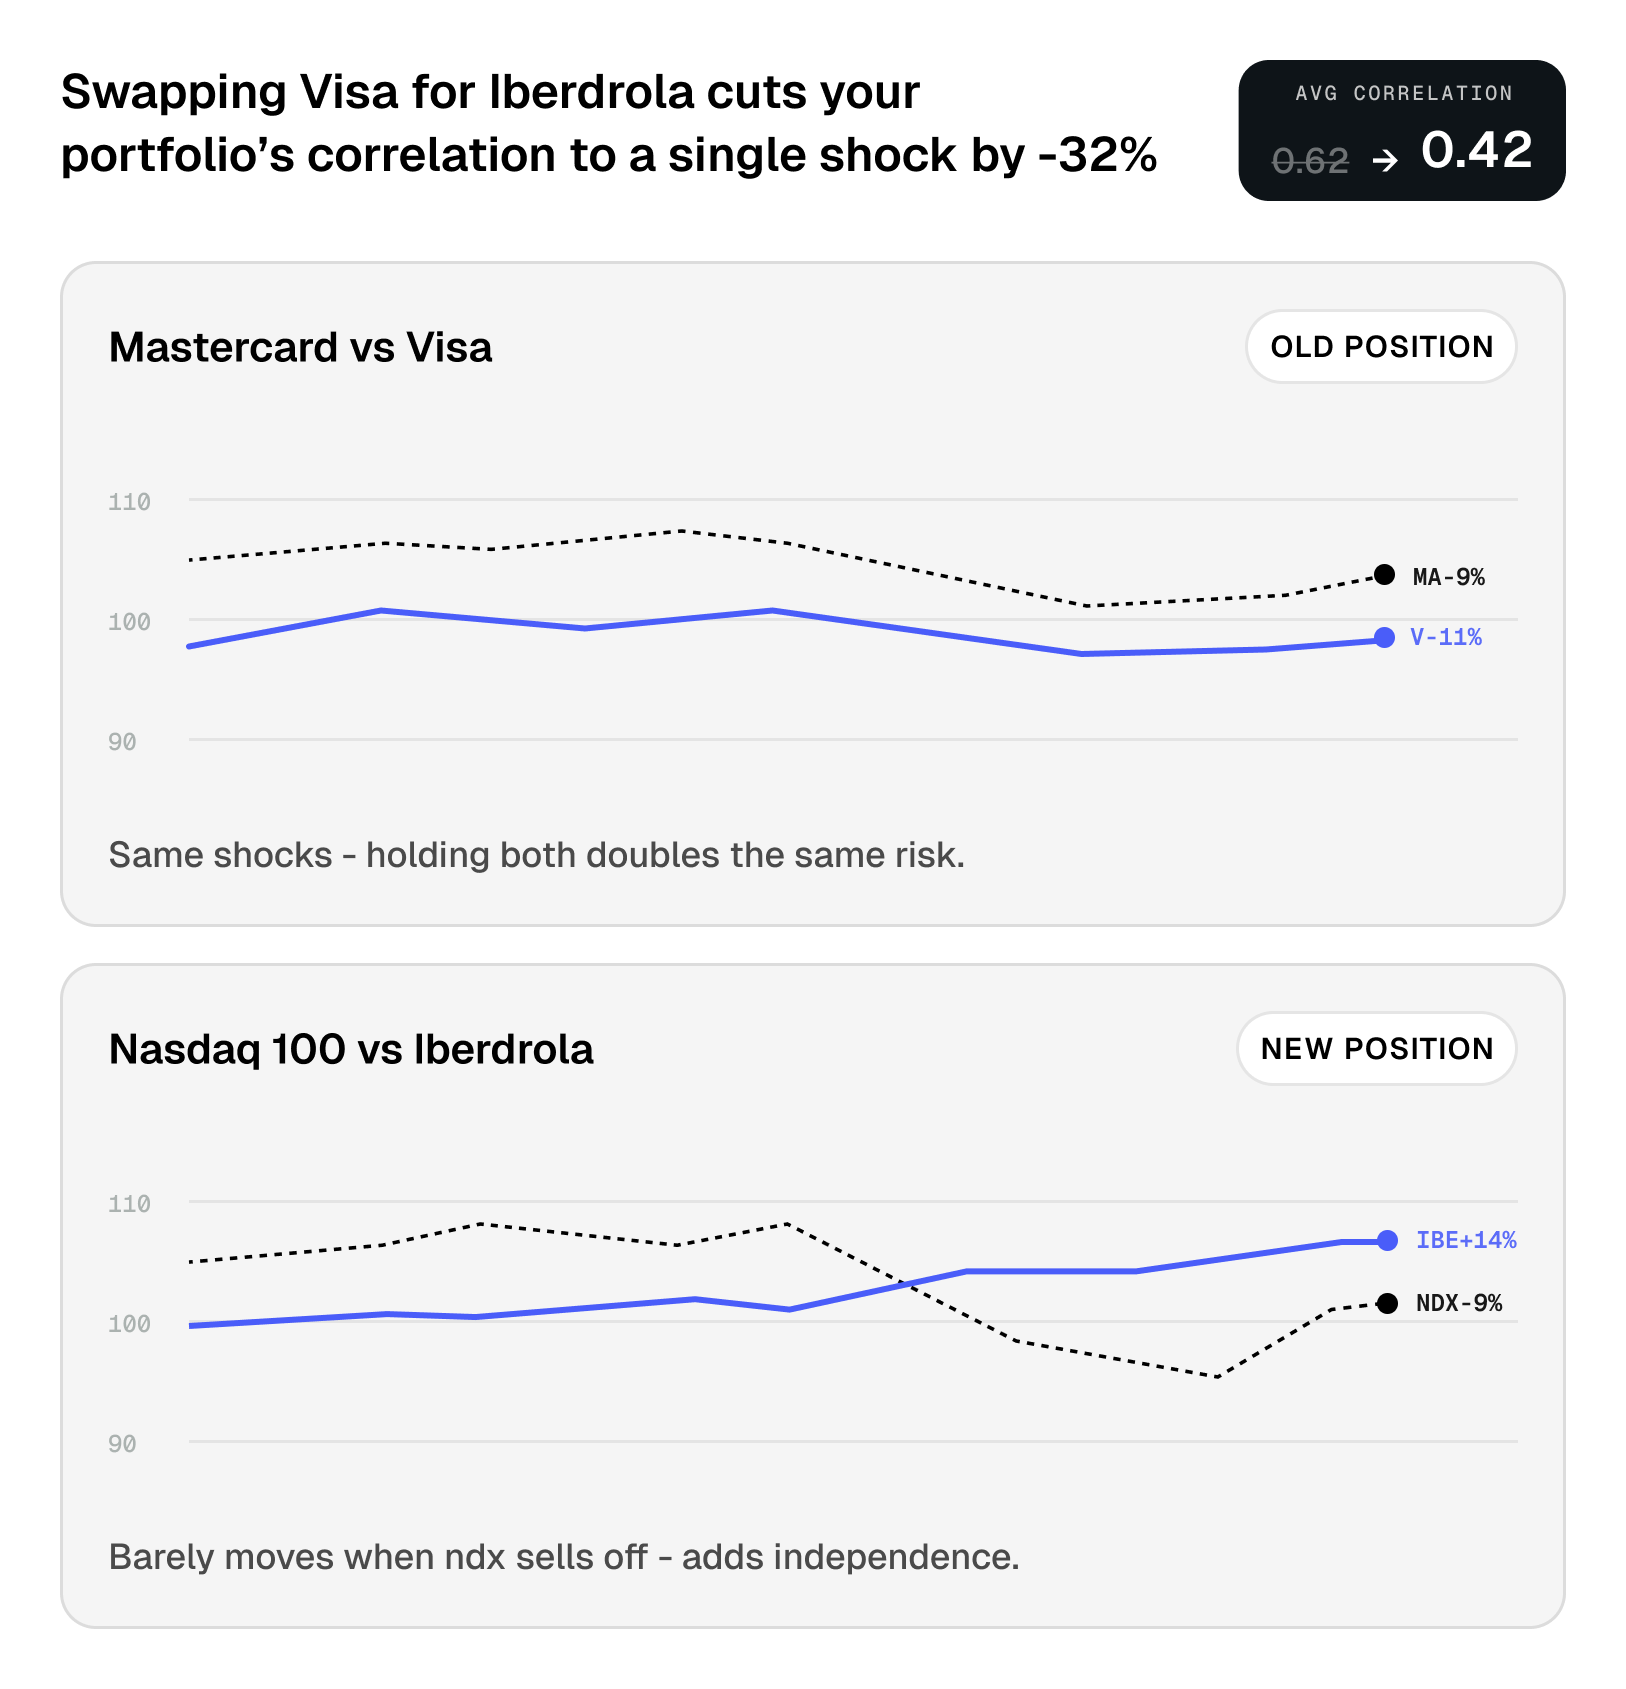Click the OLD POSITION badge
The width and height of the screenshot is (1626, 1689).
pyautogui.click(x=1381, y=347)
